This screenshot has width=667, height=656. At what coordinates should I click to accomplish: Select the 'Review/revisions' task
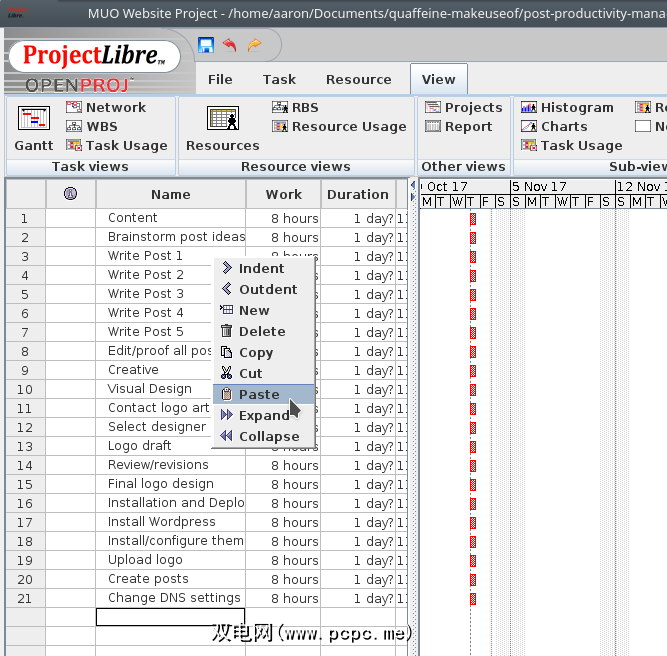coord(158,465)
